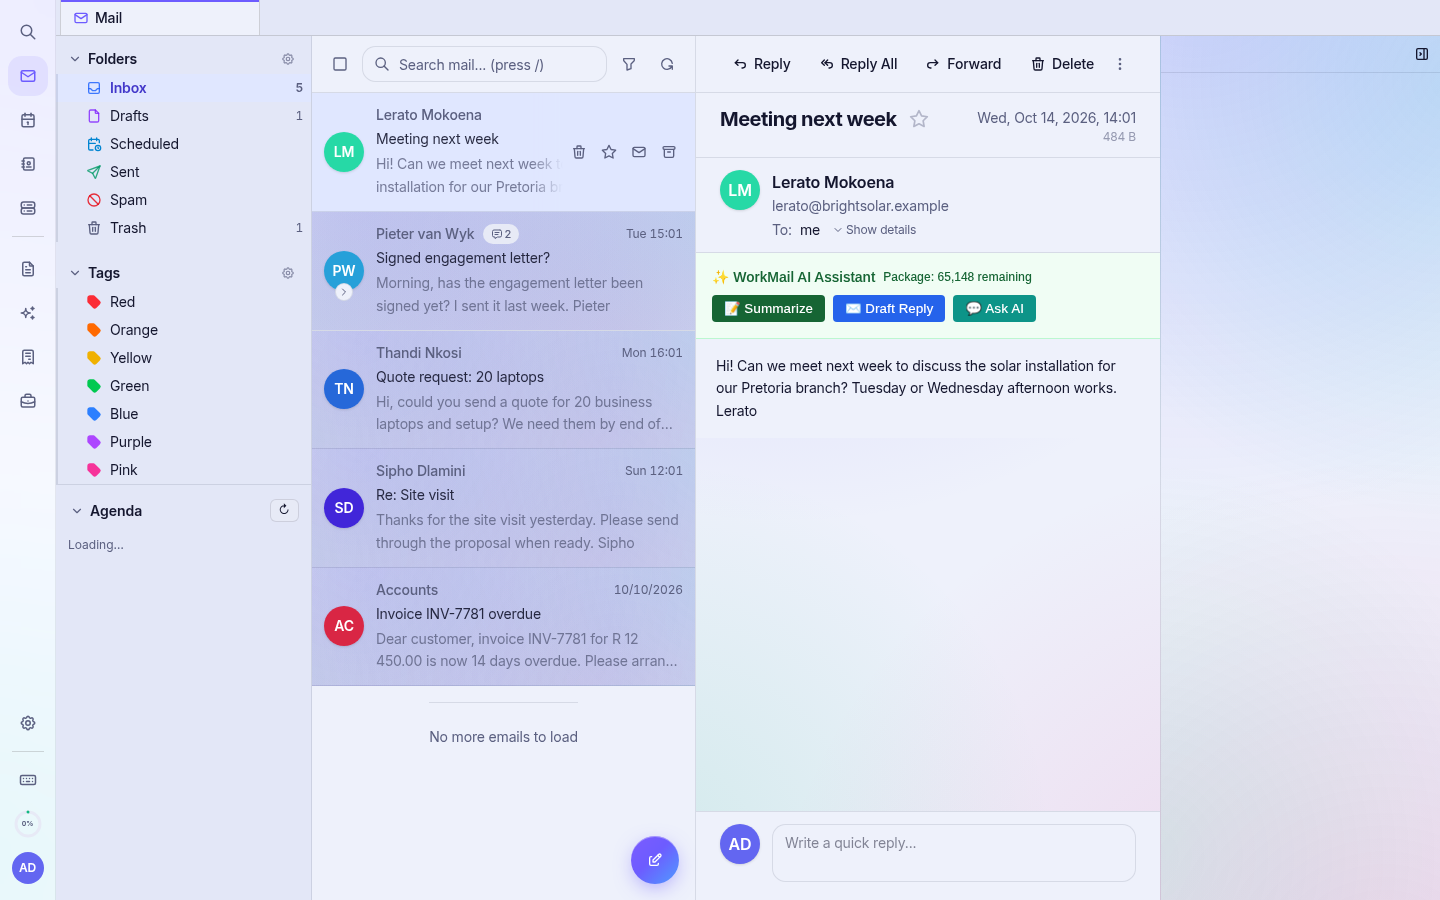The width and height of the screenshot is (1440, 900).
Task: Open the more options three-dot menu
Action: [x=1120, y=64]
